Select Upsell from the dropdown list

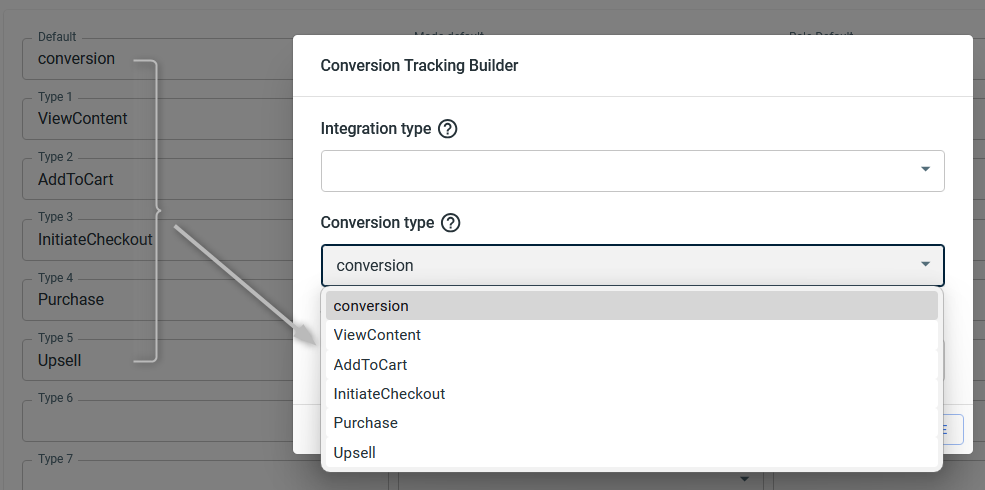point(631,452)
